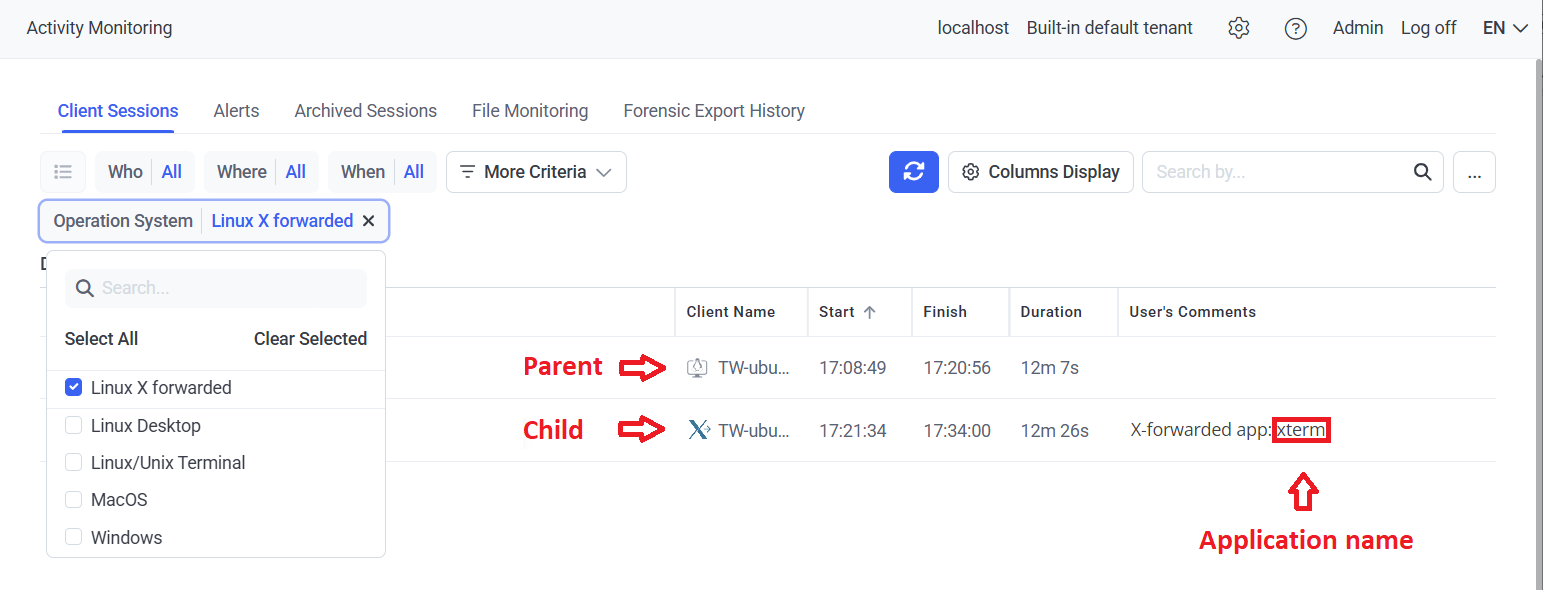Open the EN language dropdown
This screenshot has width=1543, height=590.
pyautogui.click(x=1505, y=28)
